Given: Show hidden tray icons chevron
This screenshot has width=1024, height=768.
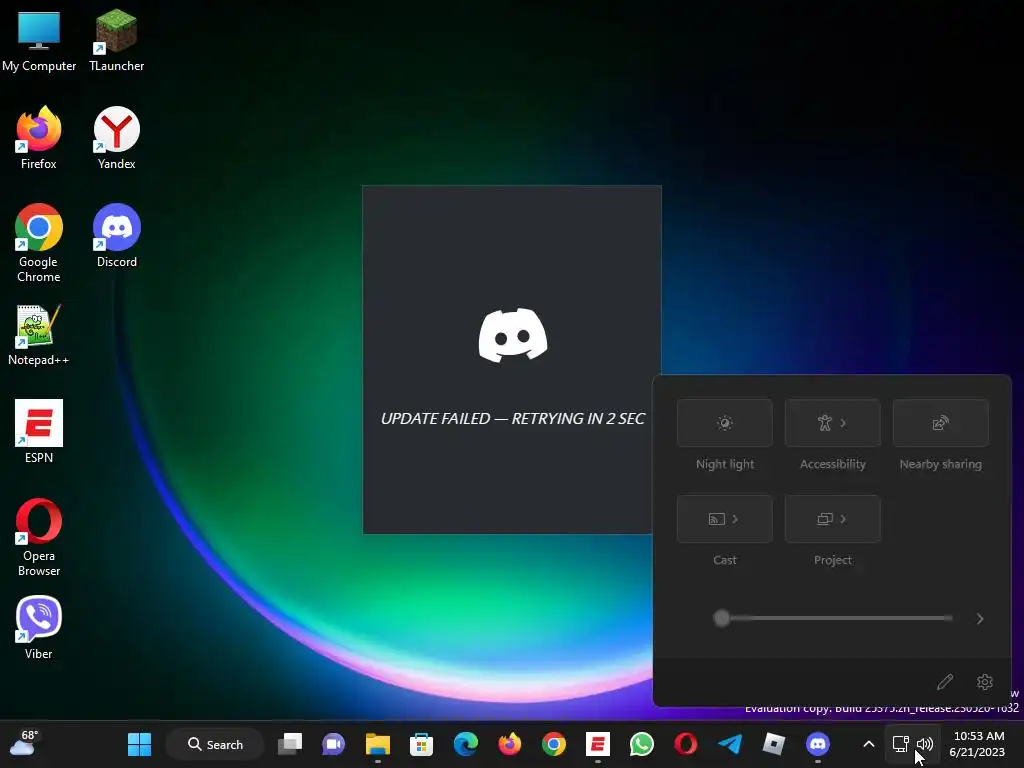Looking at the screenshot, I should pyautogui.click(x=869, y=744).
